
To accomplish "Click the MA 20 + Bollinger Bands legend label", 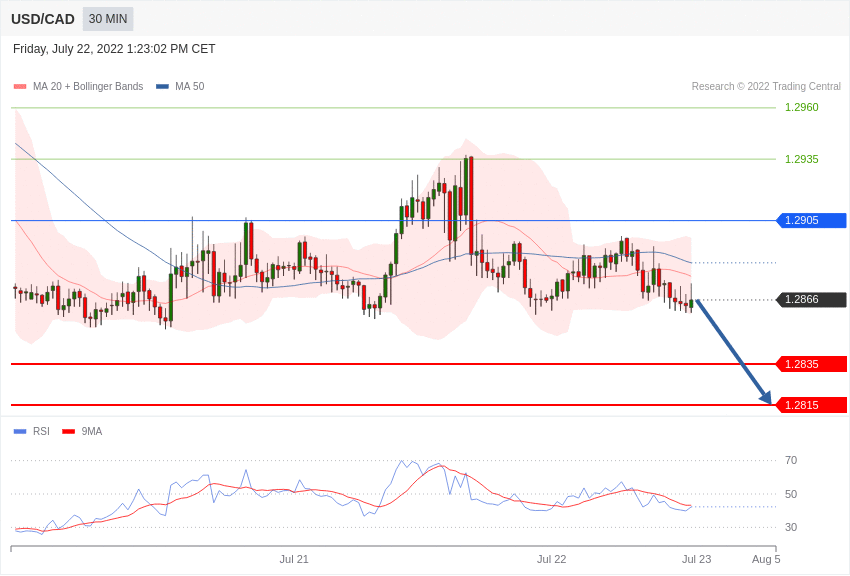I will point(88,86).
